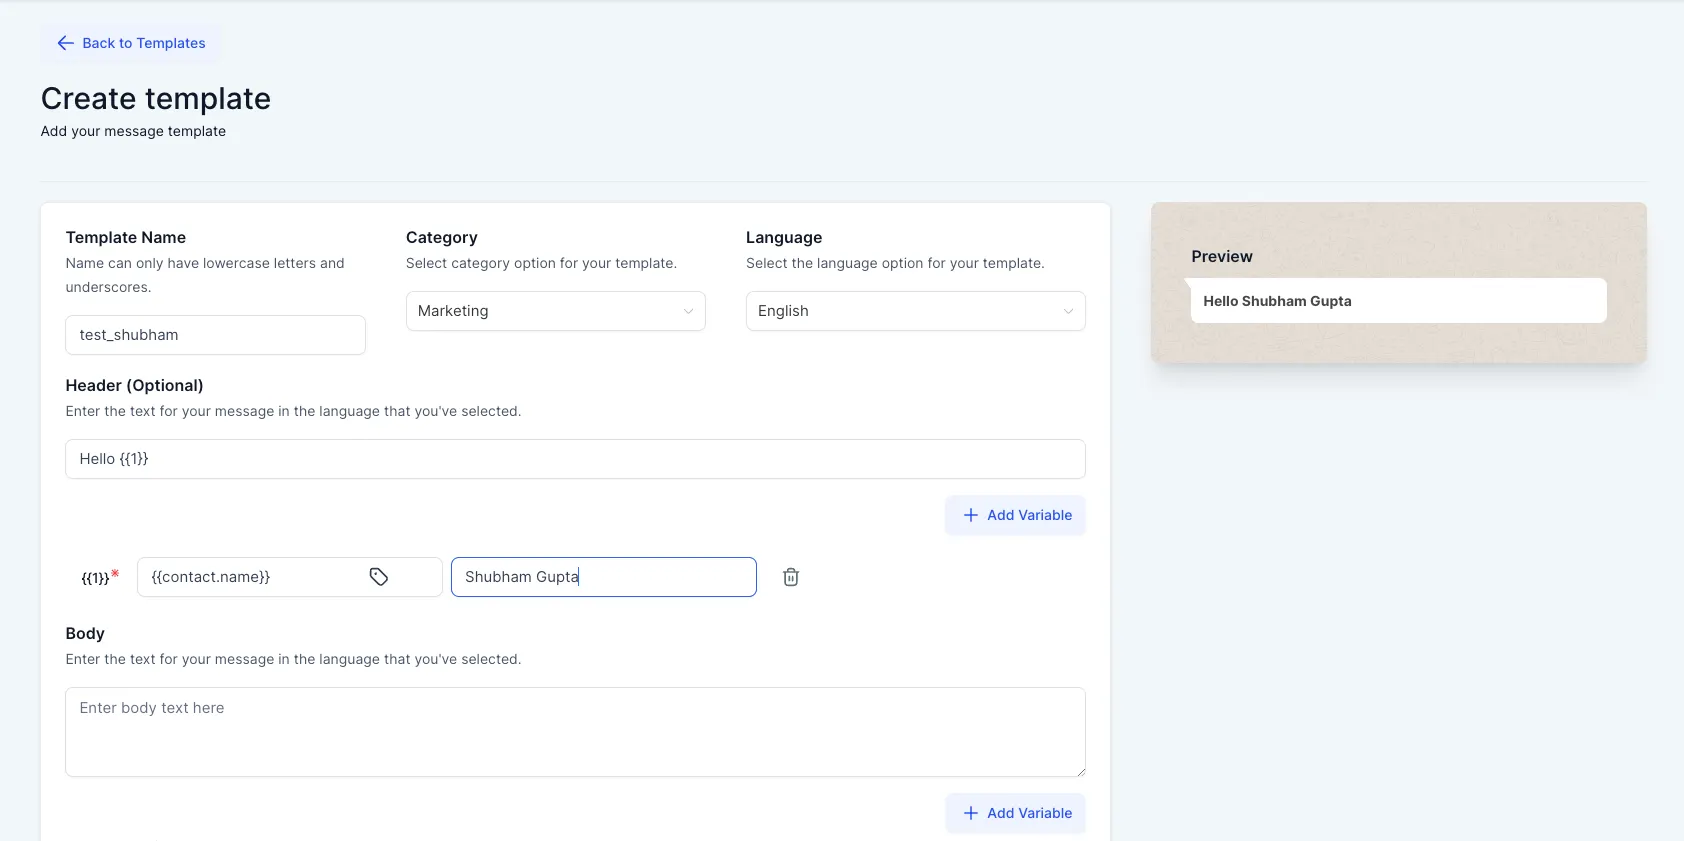
Task: Click plus icon on header Add Variable
Action: tap(971, 515)
